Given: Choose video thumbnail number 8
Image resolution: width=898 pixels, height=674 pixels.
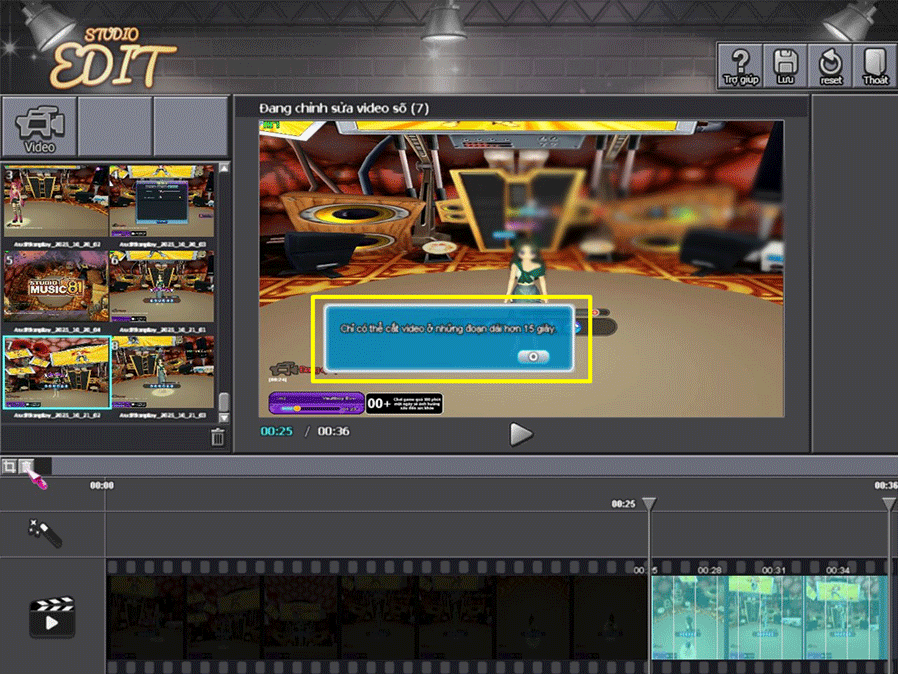Looking at the screenshot, I should [162, 372].
